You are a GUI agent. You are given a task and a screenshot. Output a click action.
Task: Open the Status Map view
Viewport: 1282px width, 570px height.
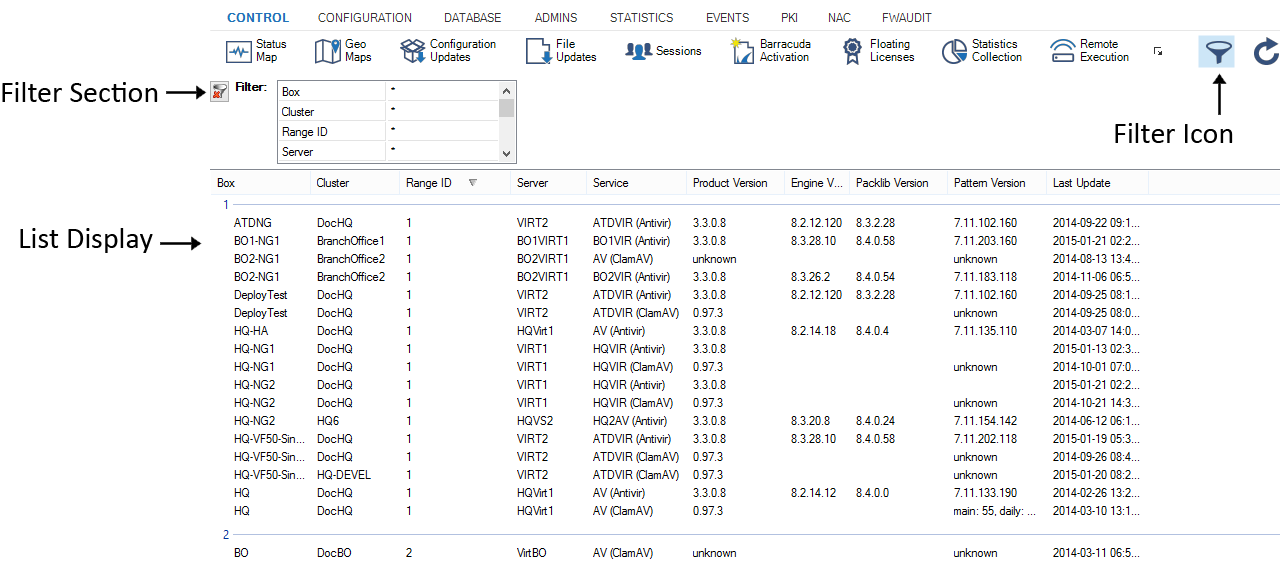pos(256,51)
